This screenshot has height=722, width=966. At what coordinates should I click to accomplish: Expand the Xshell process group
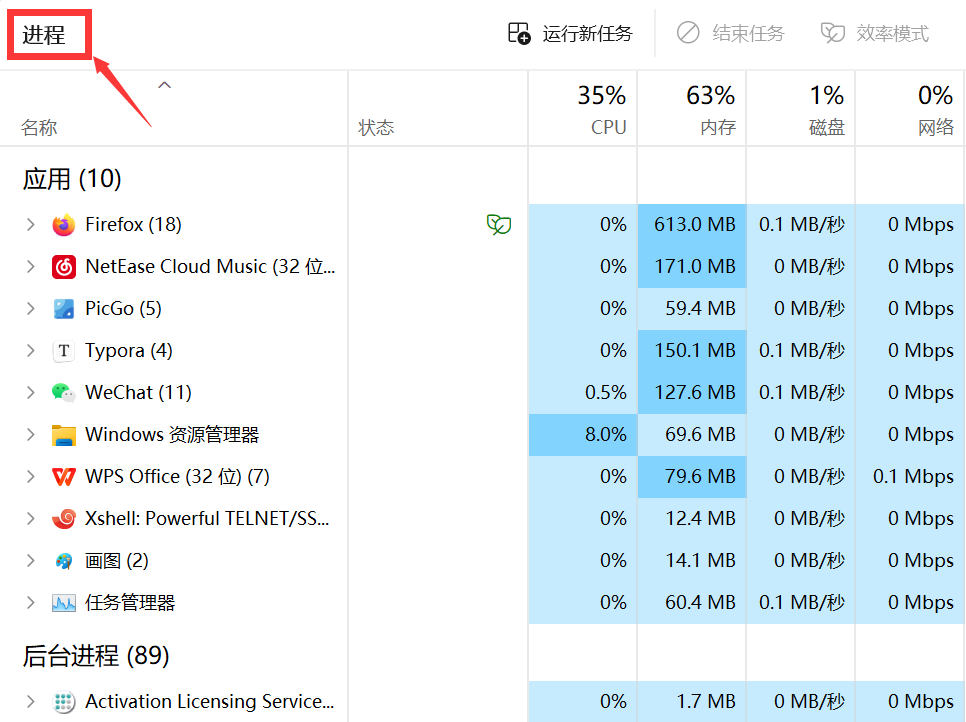pos(30,518)
